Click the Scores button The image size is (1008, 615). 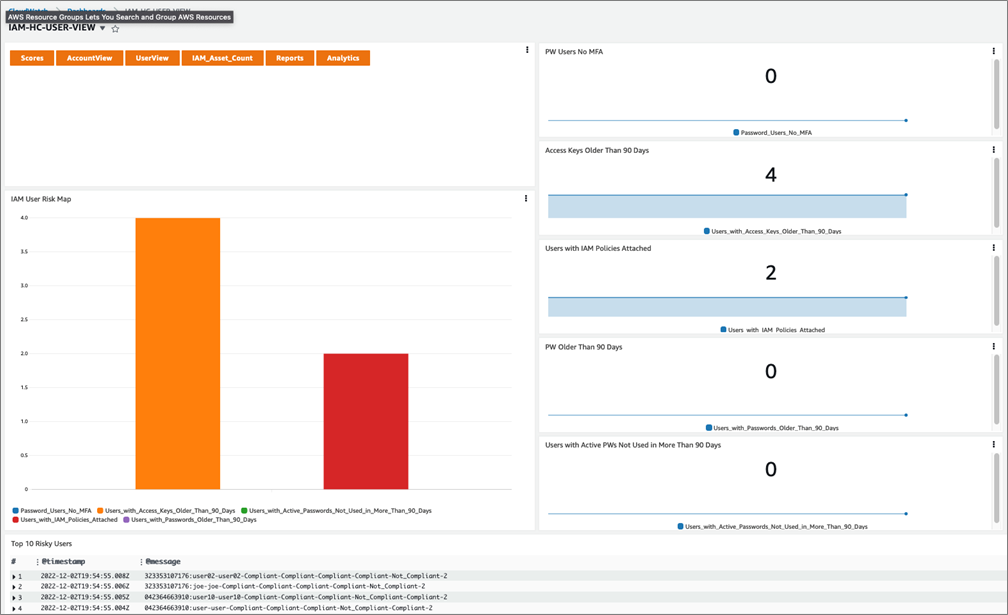32,58
